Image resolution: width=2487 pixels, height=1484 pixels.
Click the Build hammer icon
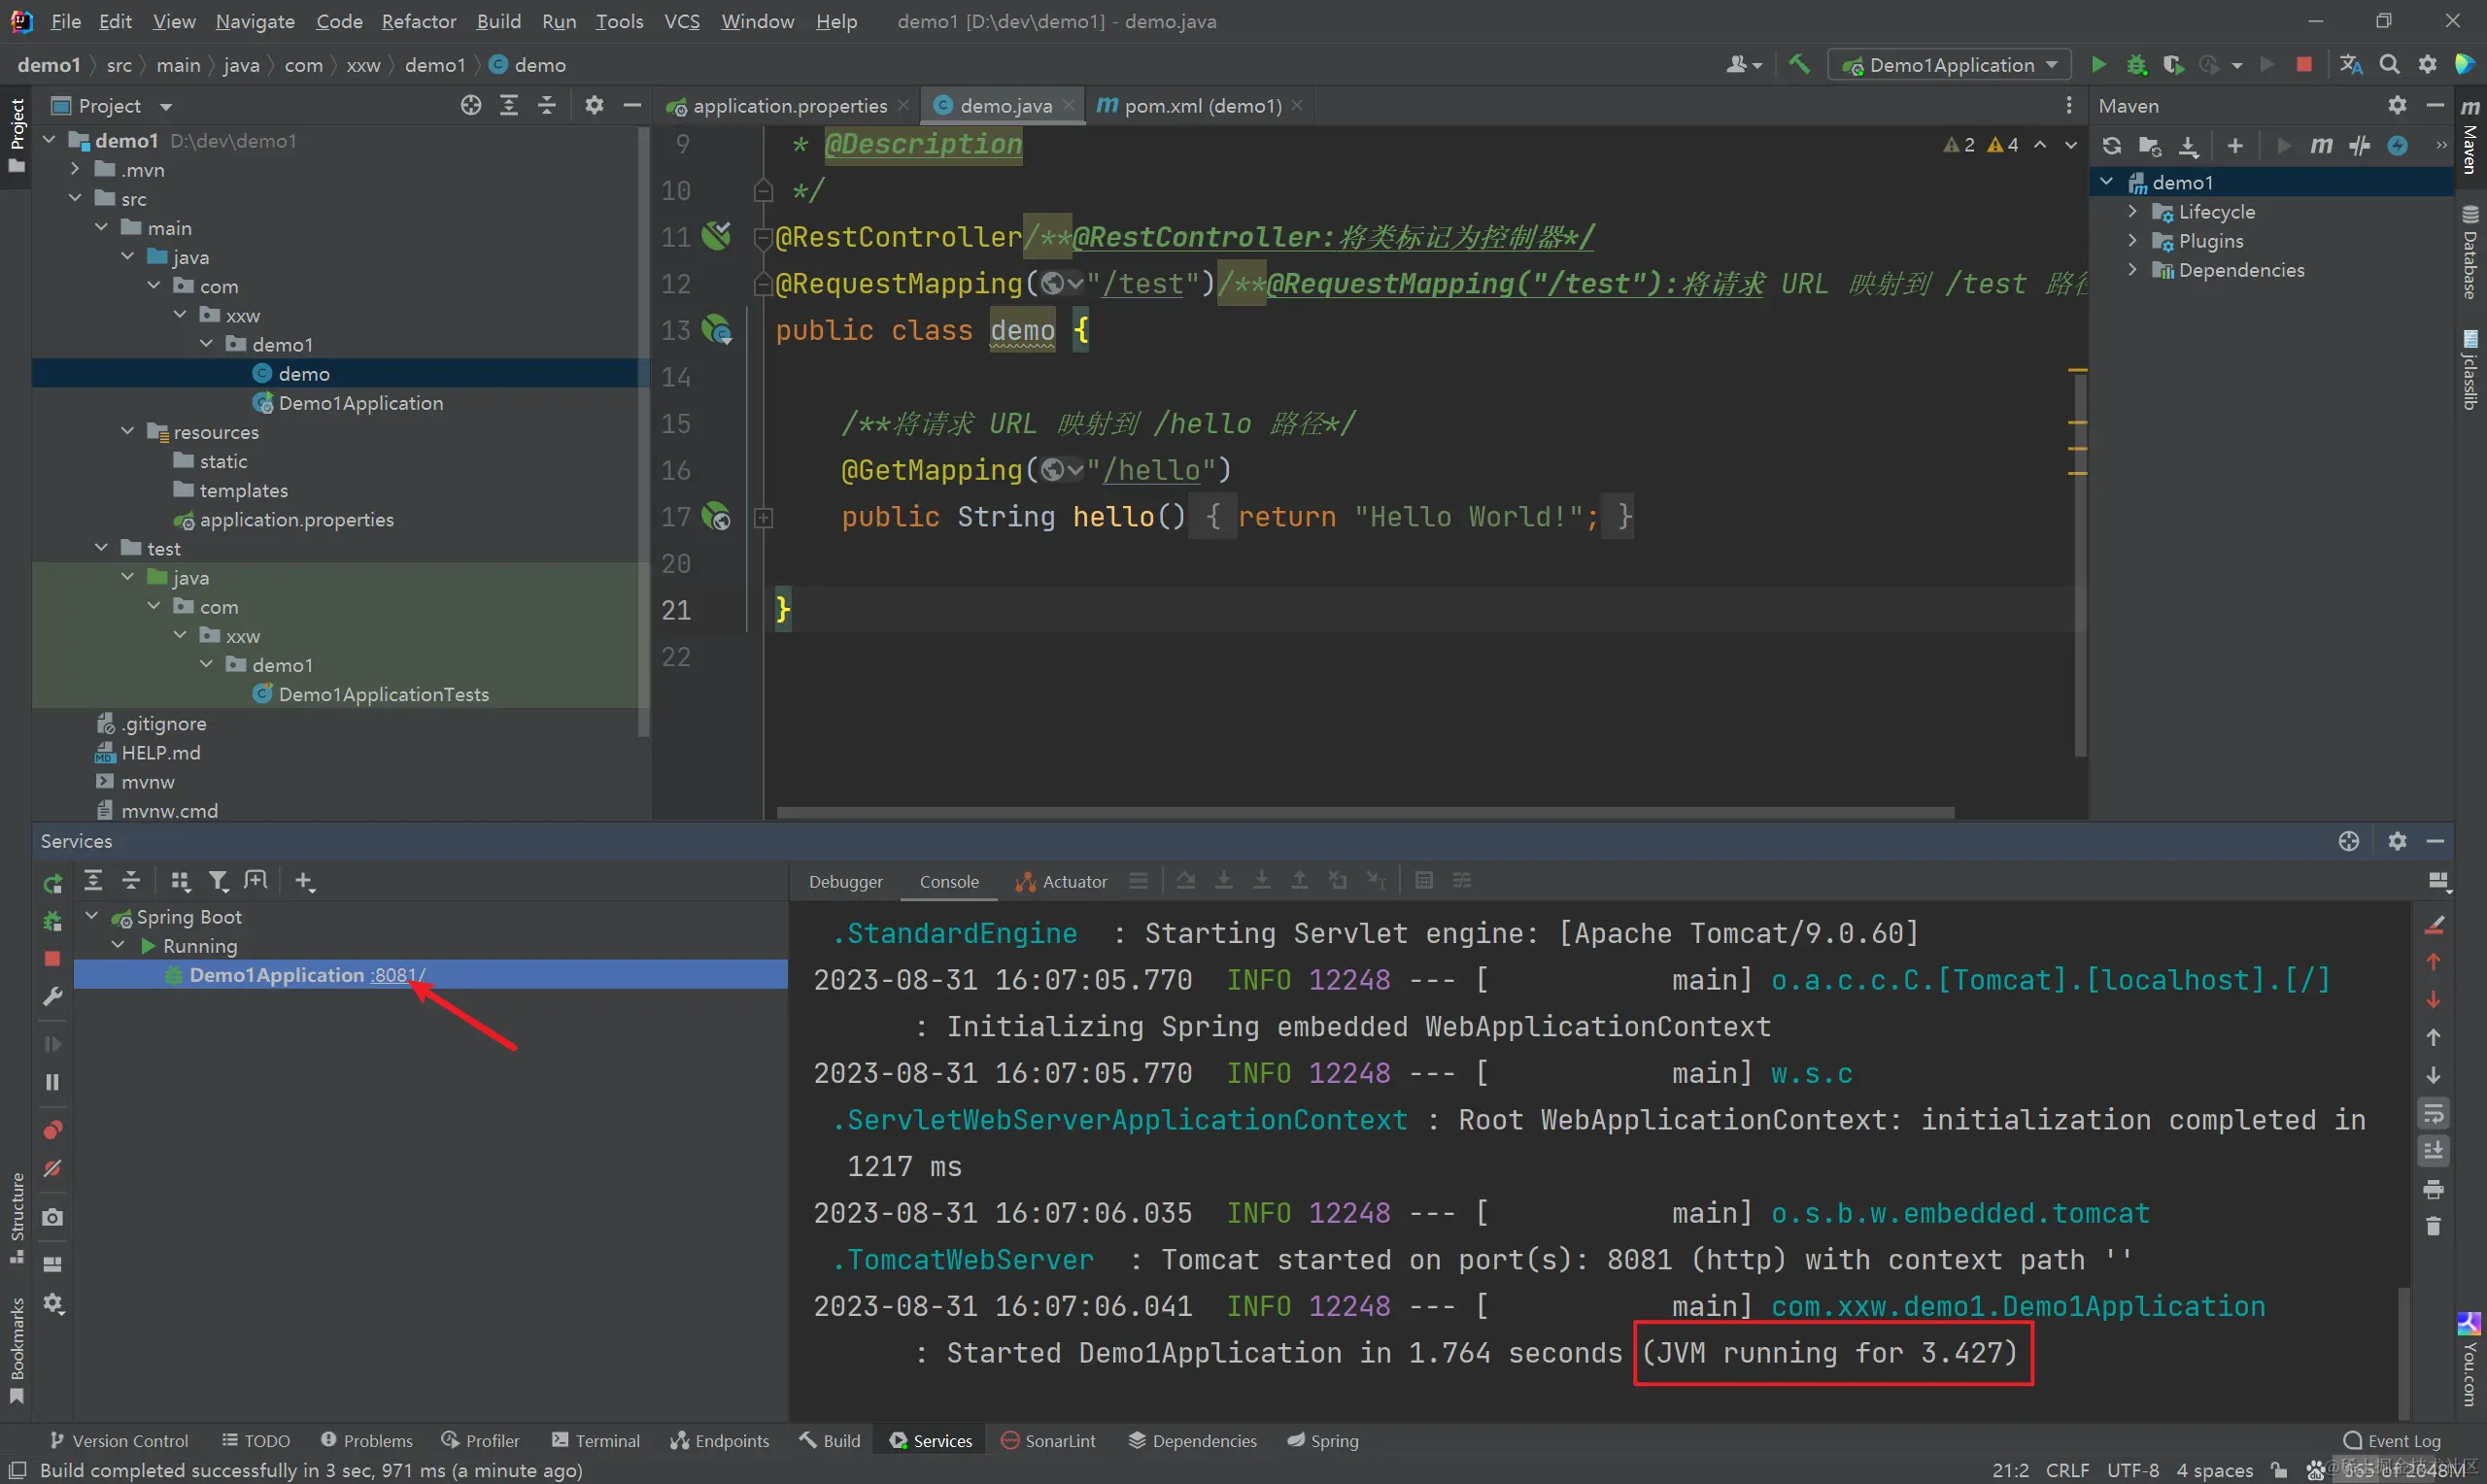(x=1799, y=65)
